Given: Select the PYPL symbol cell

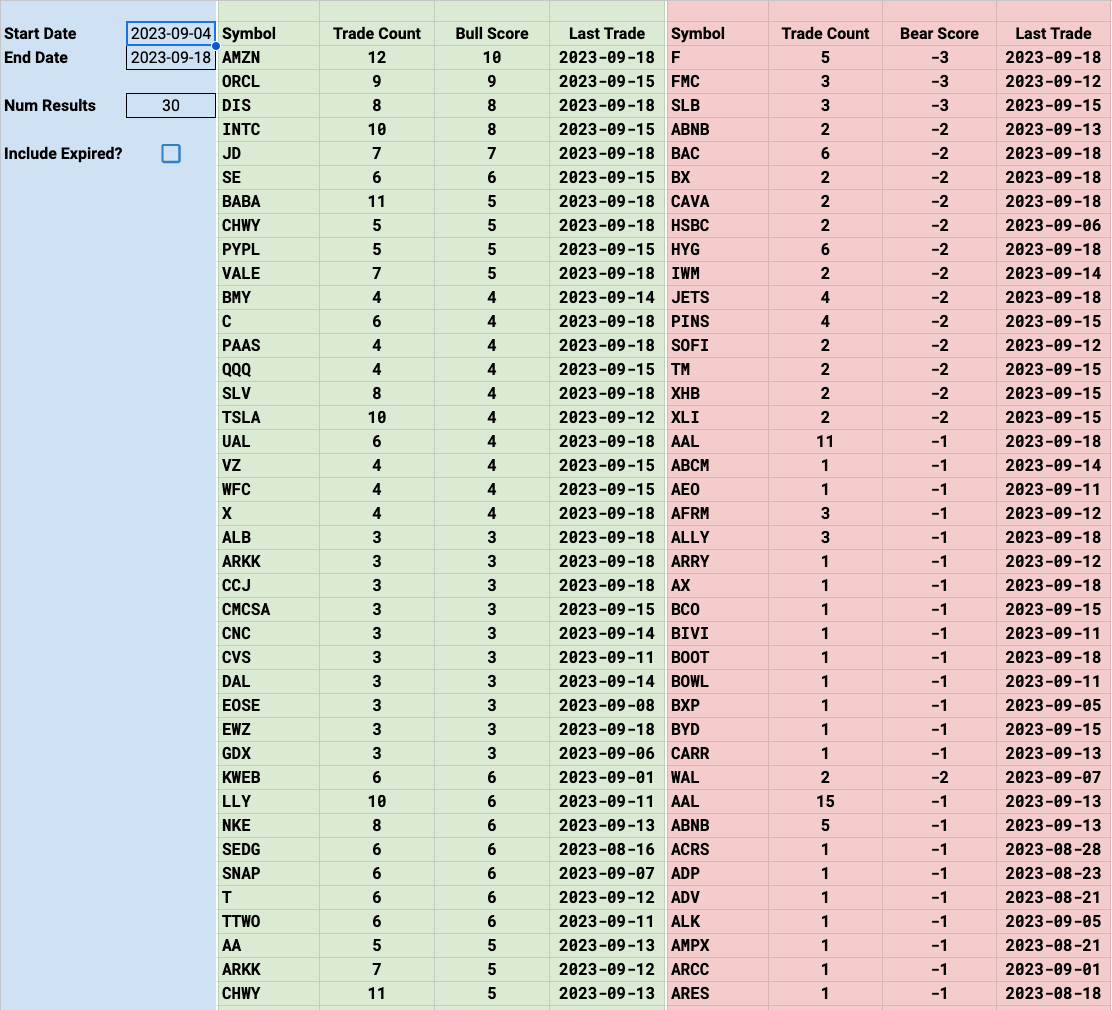Looking at the screenshot, I should click(269, 250).
